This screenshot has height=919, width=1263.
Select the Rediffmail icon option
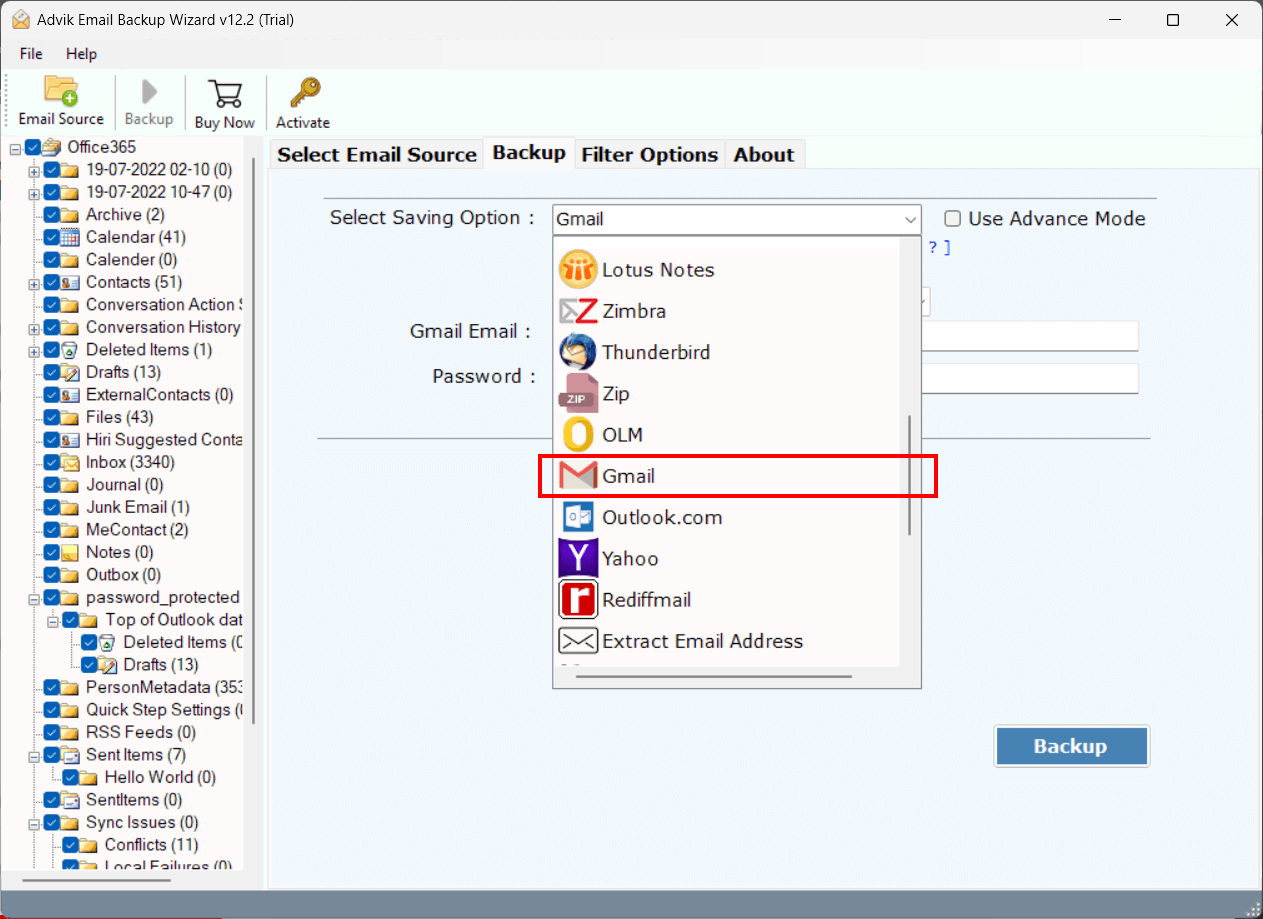(578, 599)
